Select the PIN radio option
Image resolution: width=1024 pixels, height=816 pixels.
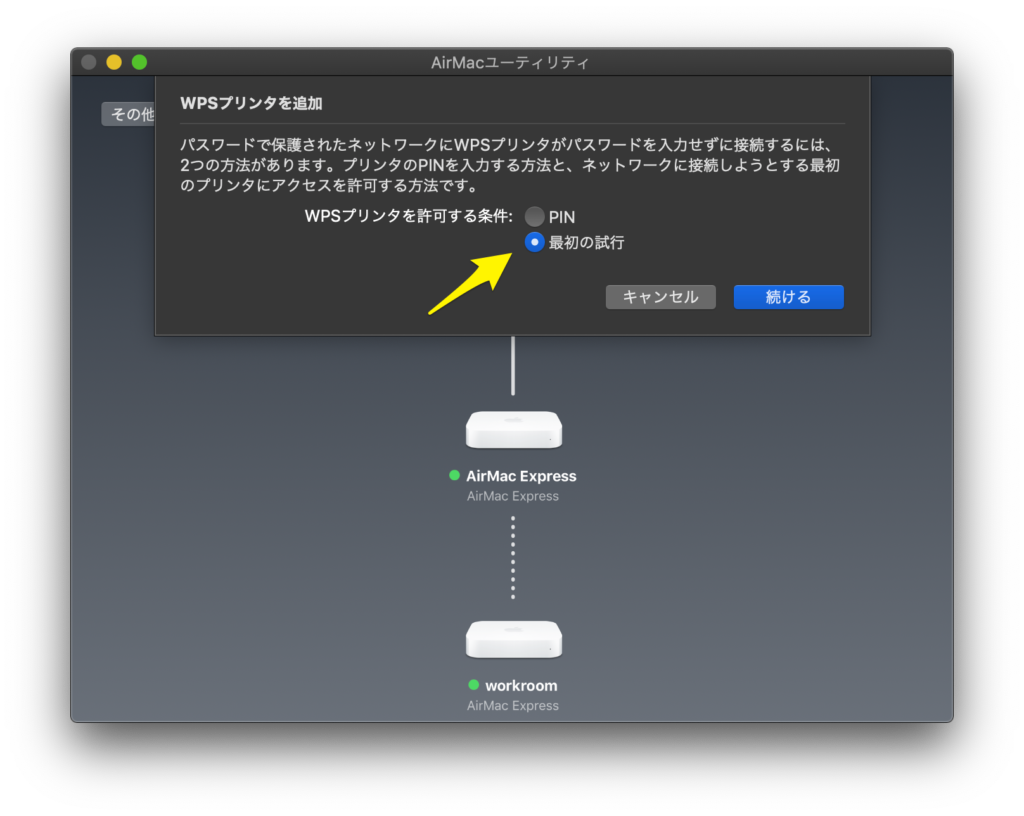click(x=534, y=217)
